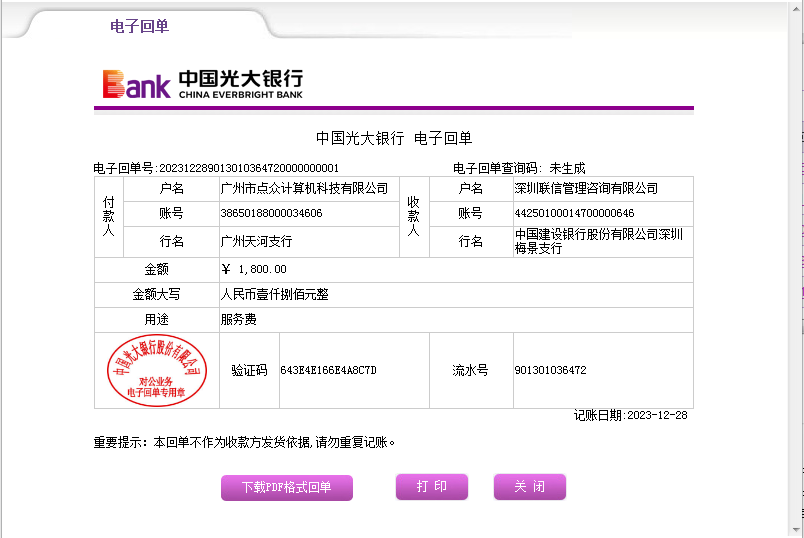Click the 收款人 label cell
The image size is (804, 538).
(414, 216)
